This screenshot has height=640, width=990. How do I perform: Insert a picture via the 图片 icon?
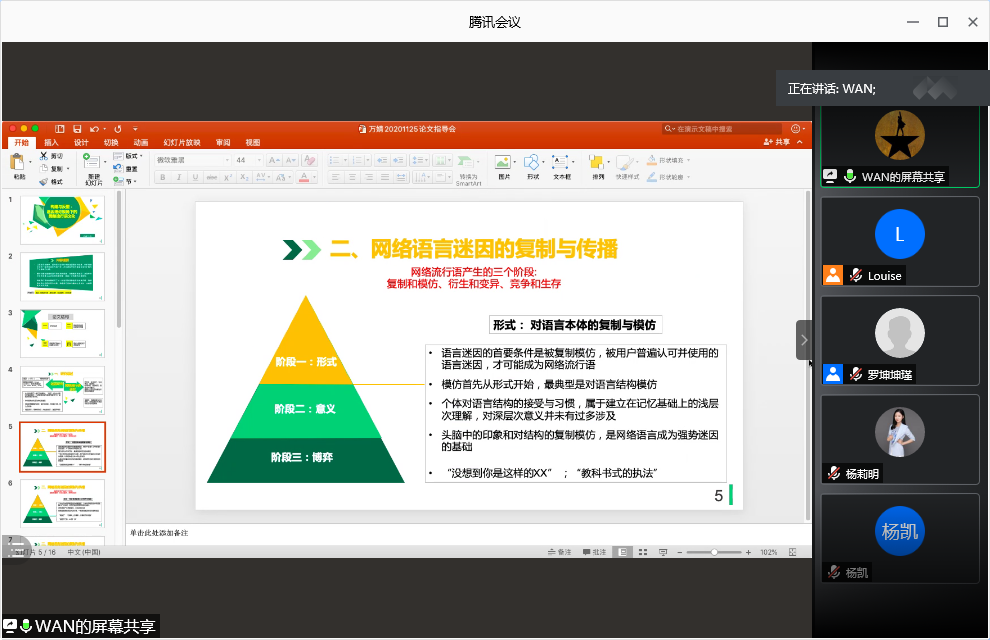tap(503, 163)
